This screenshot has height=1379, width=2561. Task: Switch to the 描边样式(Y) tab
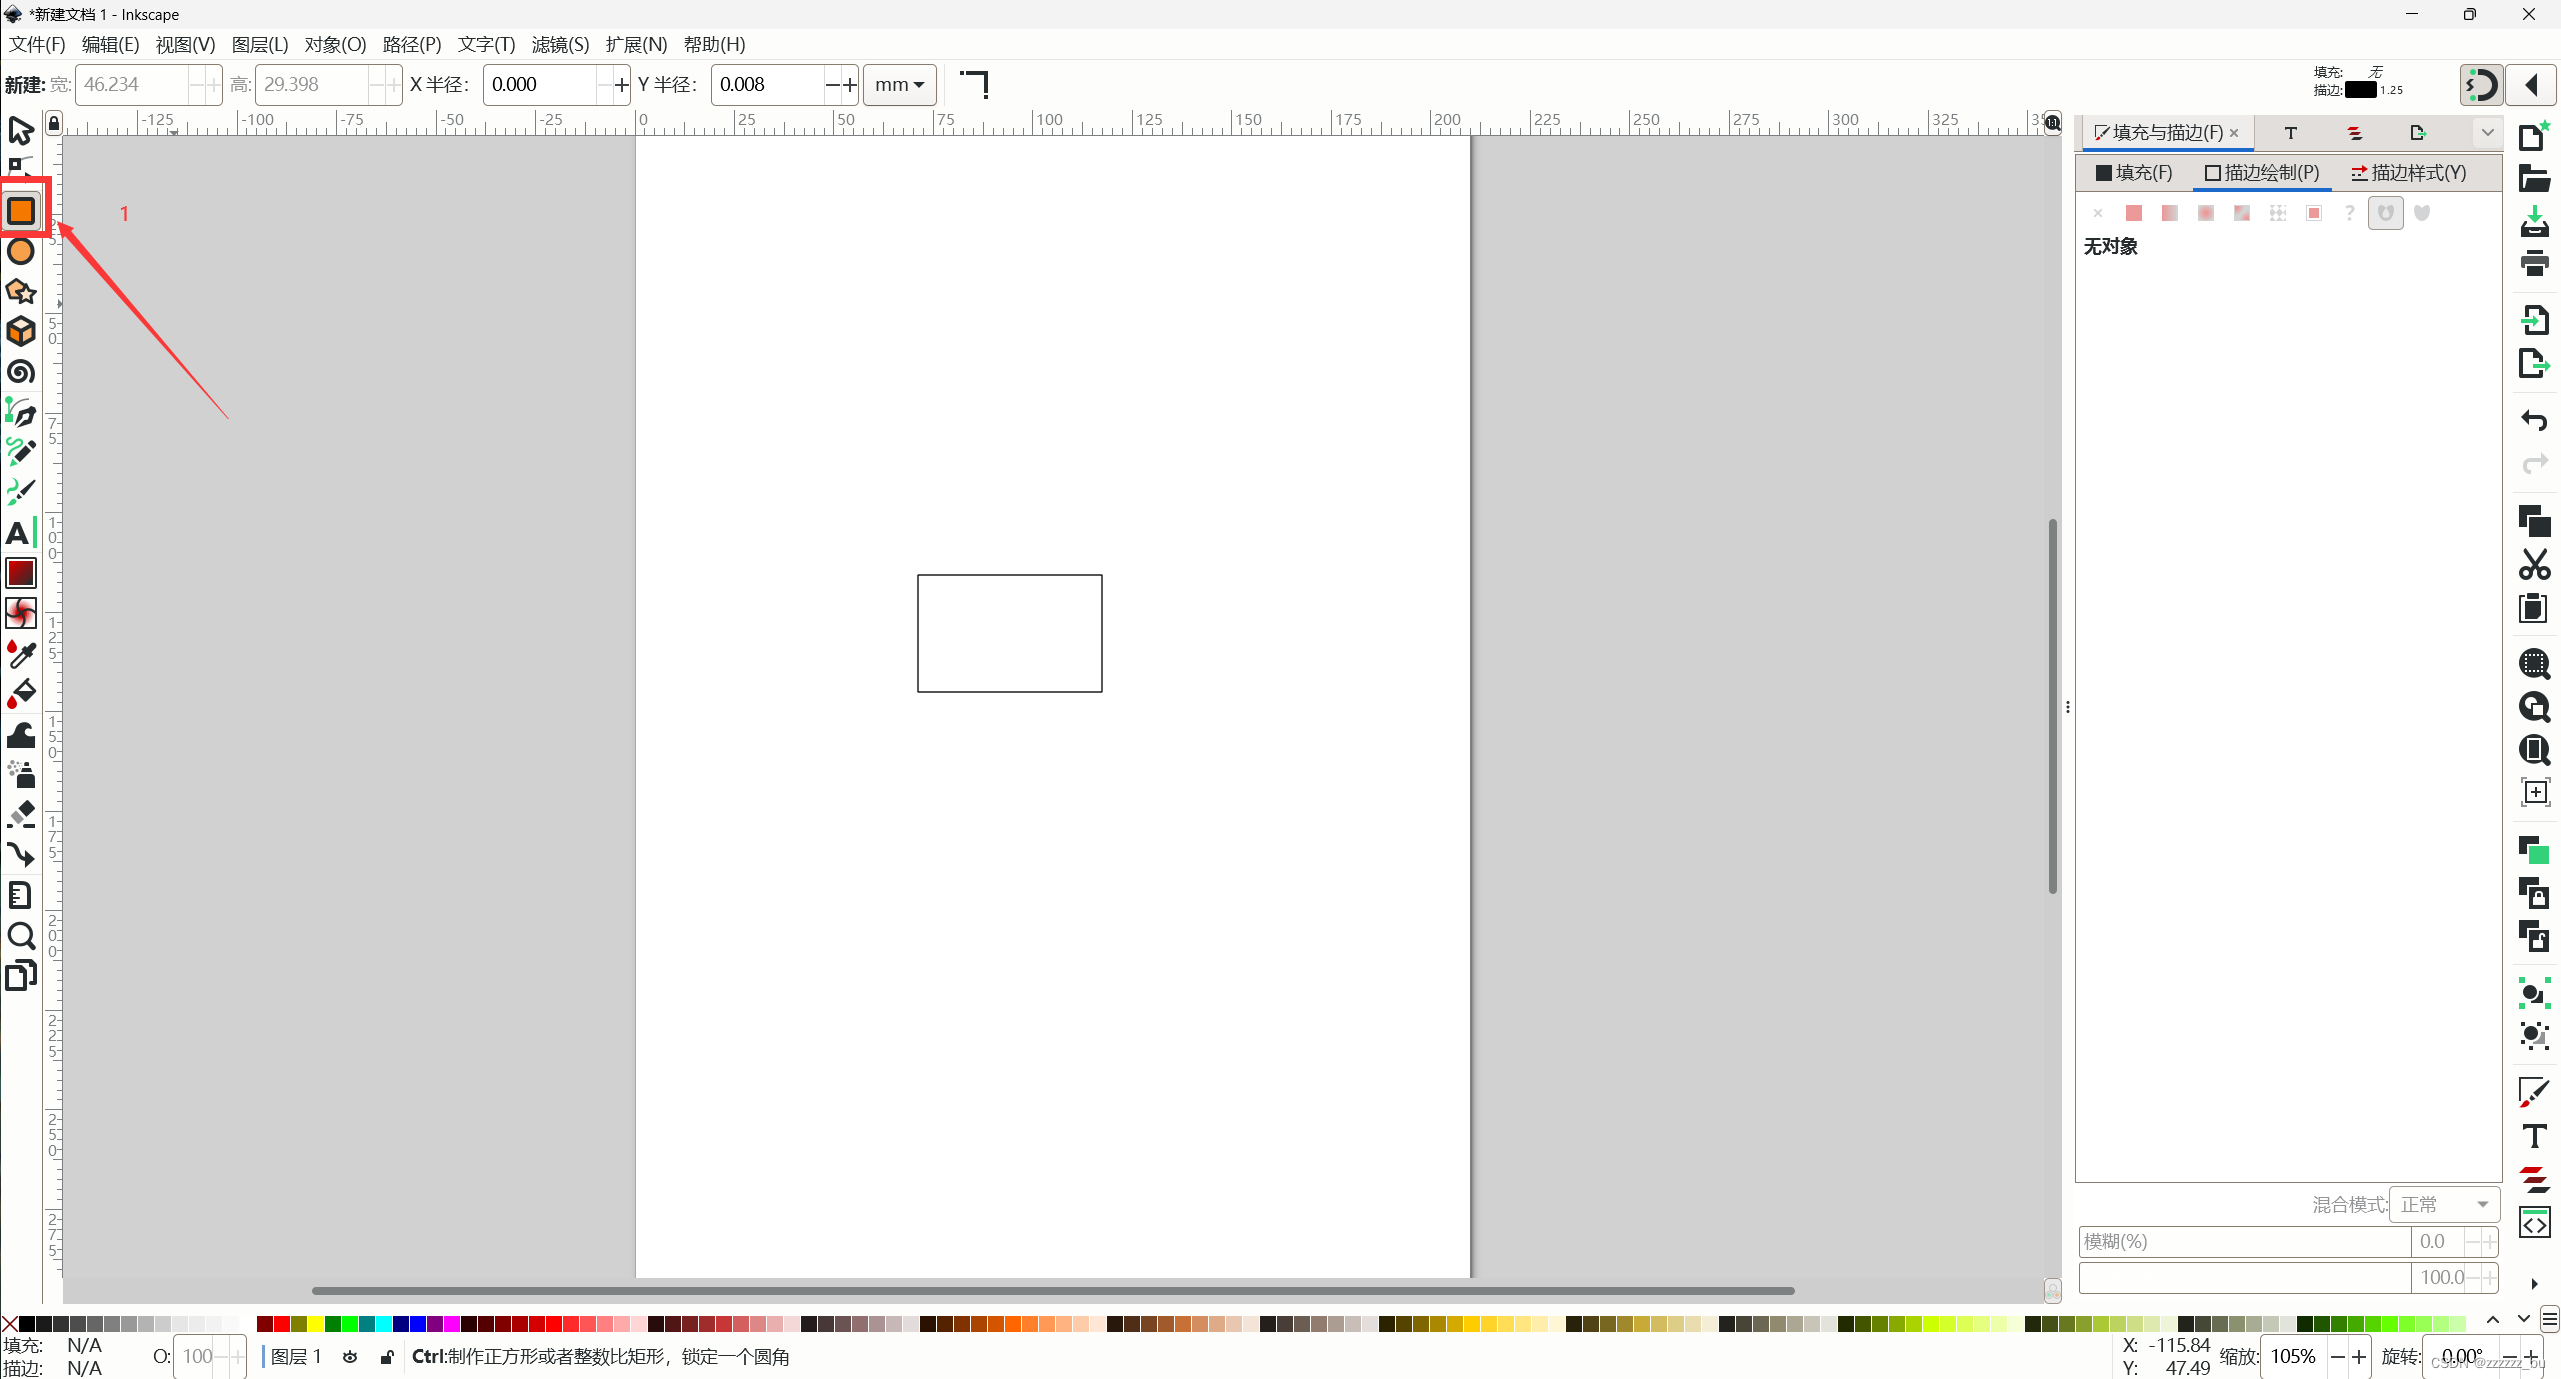tap(2408, 173)
